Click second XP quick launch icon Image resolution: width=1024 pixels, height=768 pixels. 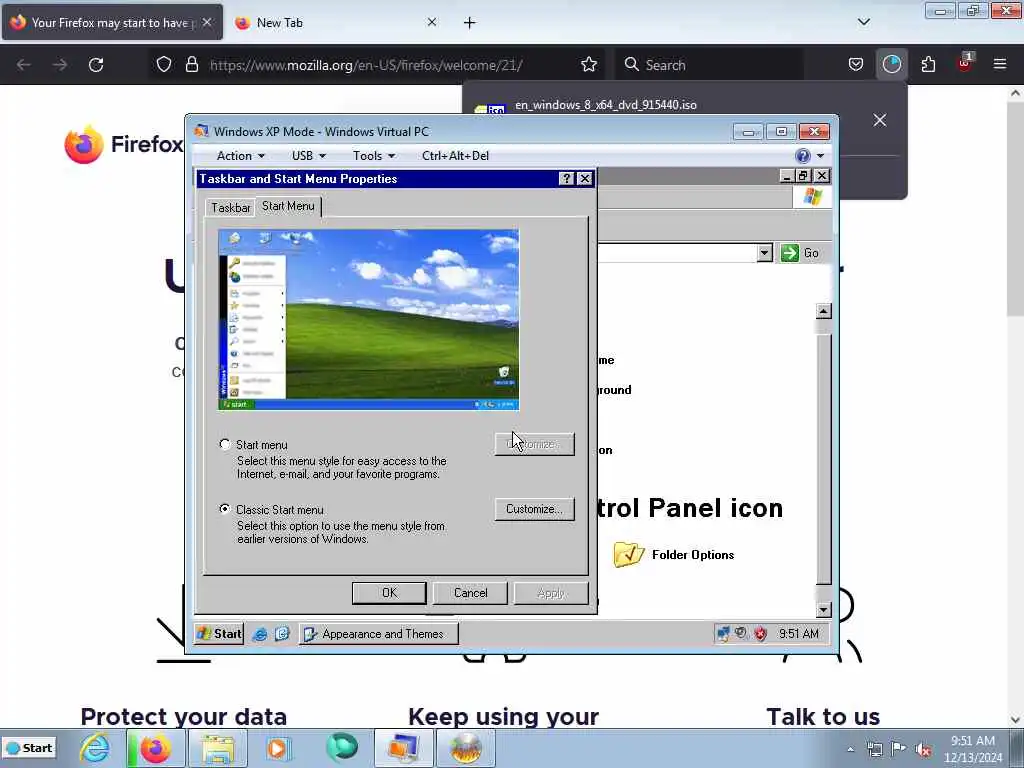(282, 633)
